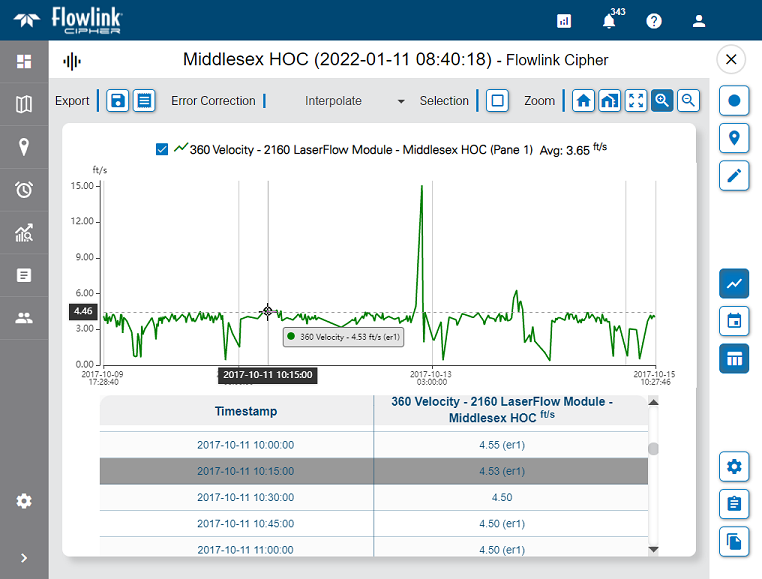Click the fullscreen expand zoom icon
The height and width of the screenshot is (579, 762).
[x=636, y=100]
